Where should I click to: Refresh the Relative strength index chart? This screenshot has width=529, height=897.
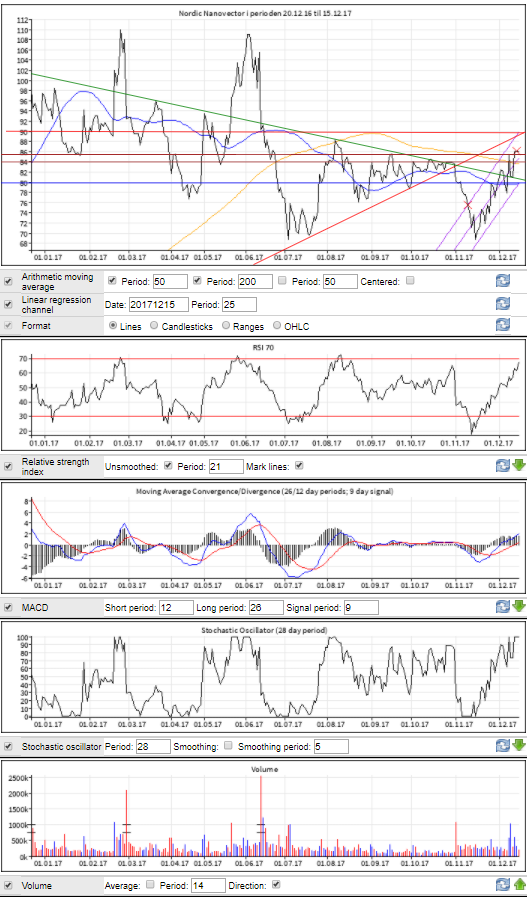(x=502, y=465)
